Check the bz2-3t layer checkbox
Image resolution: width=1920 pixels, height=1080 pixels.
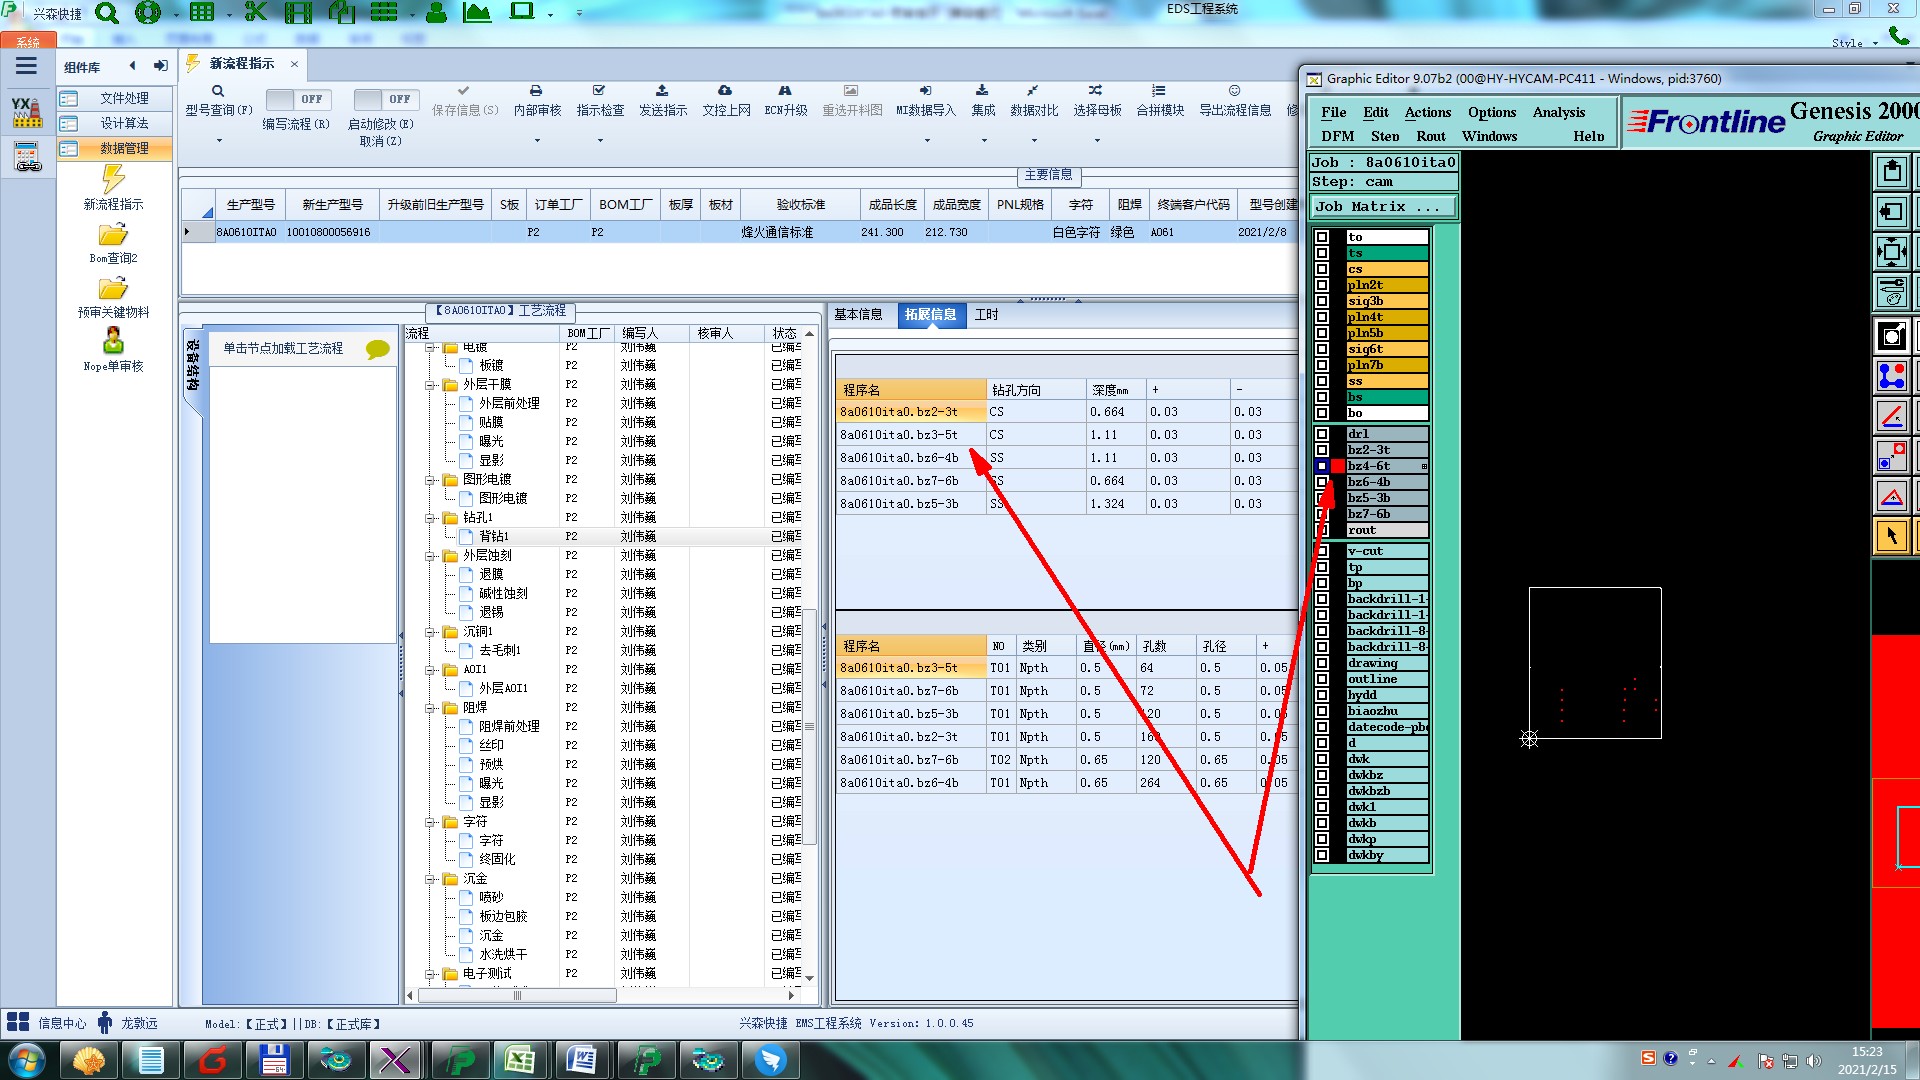(1322, 450)
